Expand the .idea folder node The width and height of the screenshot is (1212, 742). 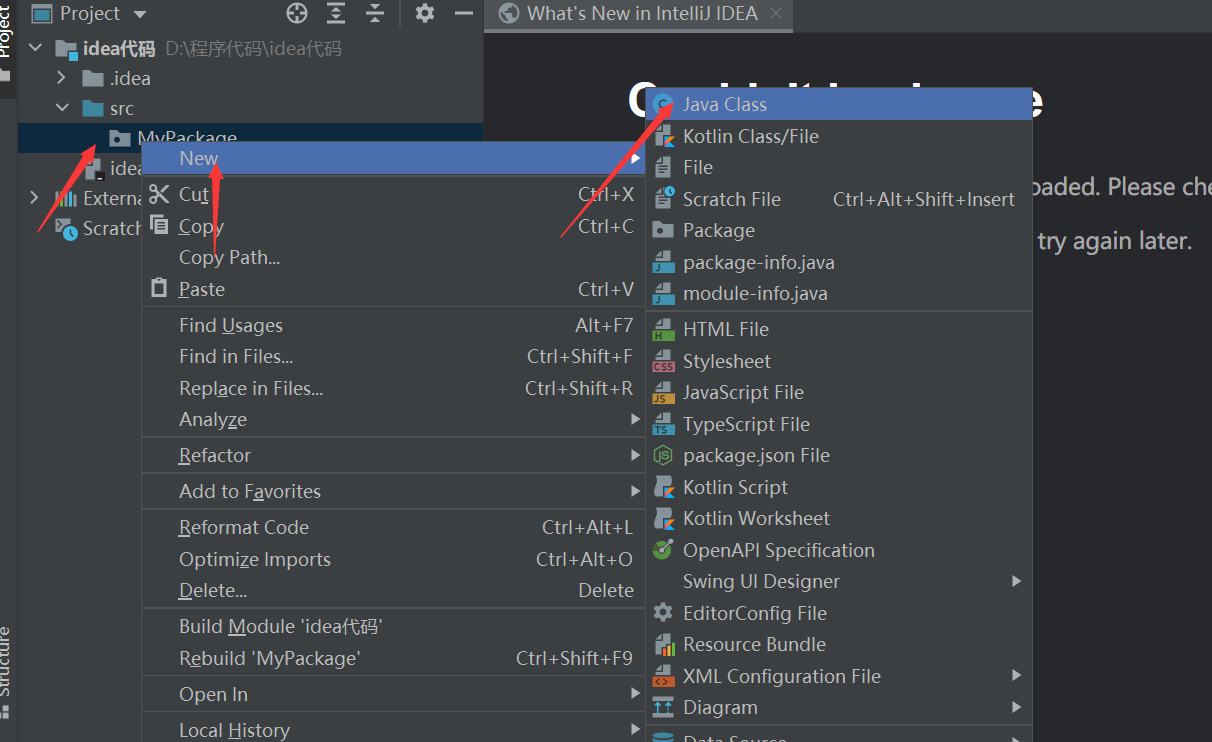tap(62, 78)
